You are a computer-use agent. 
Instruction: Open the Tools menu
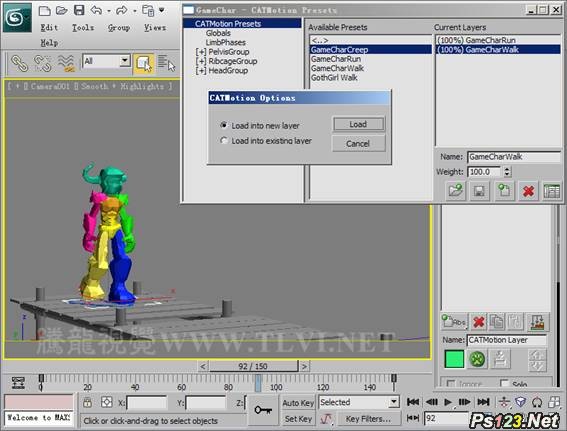(83, 27)
